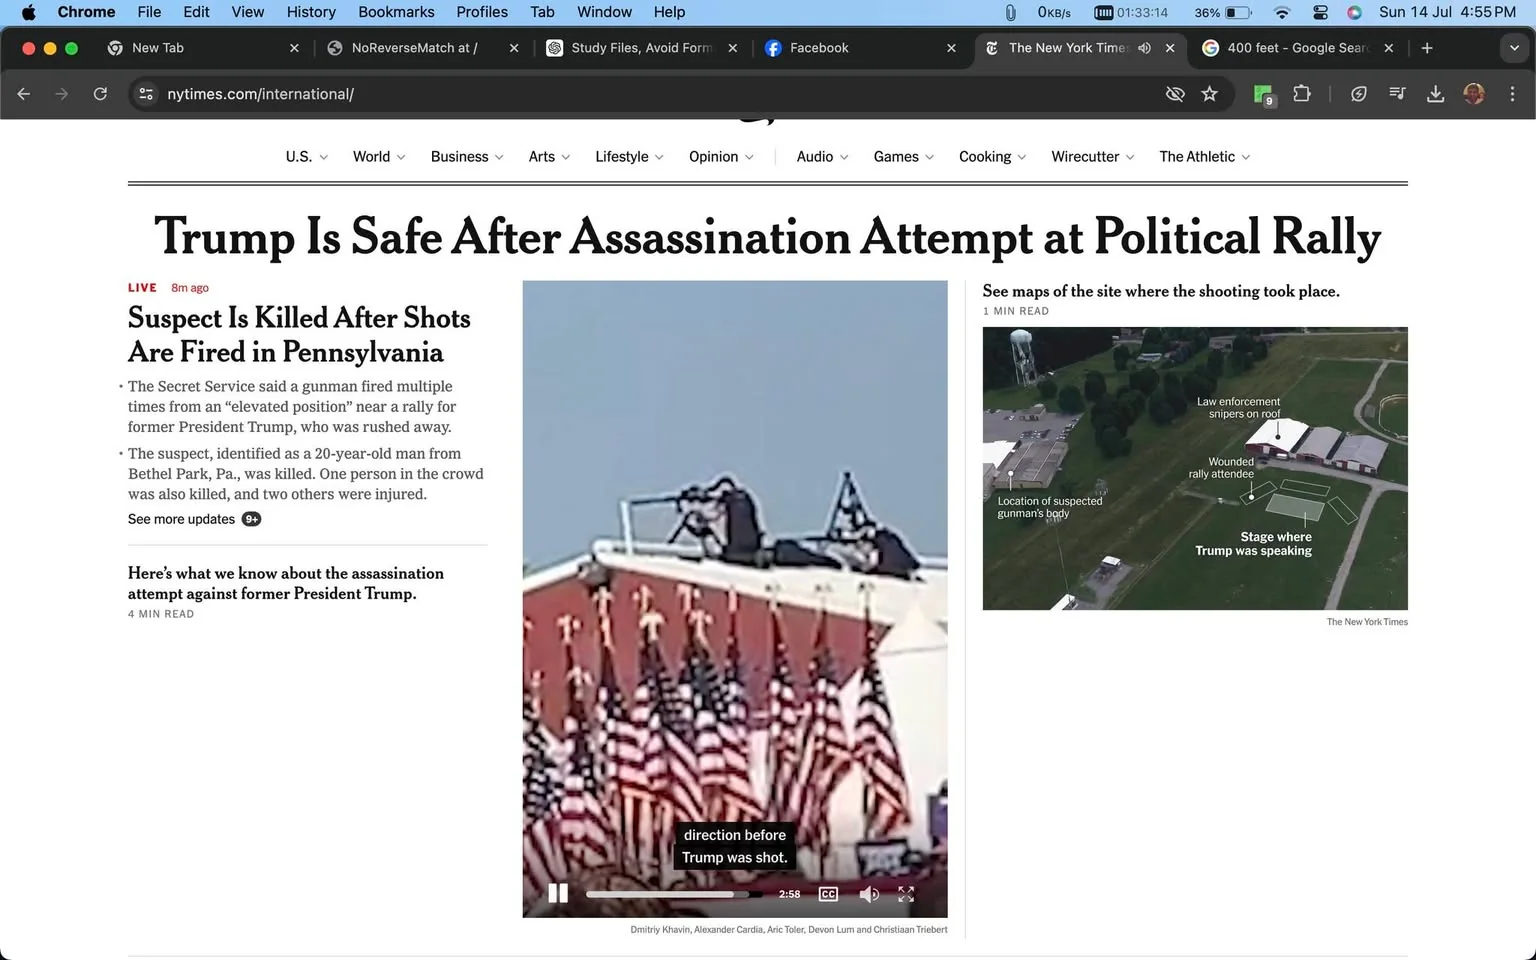Open the Extensions puzzle icon
Image resolution: width=1536 pixels, height=960 pixels.
click(x=1301, y=94)
